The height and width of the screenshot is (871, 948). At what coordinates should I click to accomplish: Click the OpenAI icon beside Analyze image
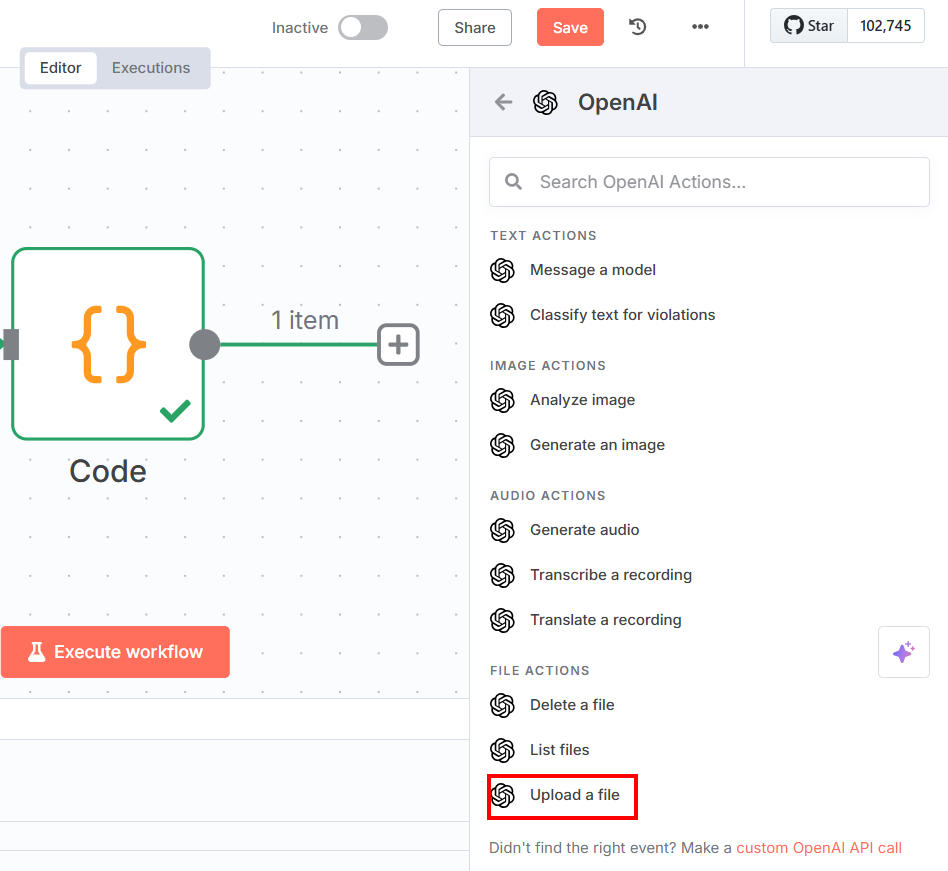coord(502,400)
